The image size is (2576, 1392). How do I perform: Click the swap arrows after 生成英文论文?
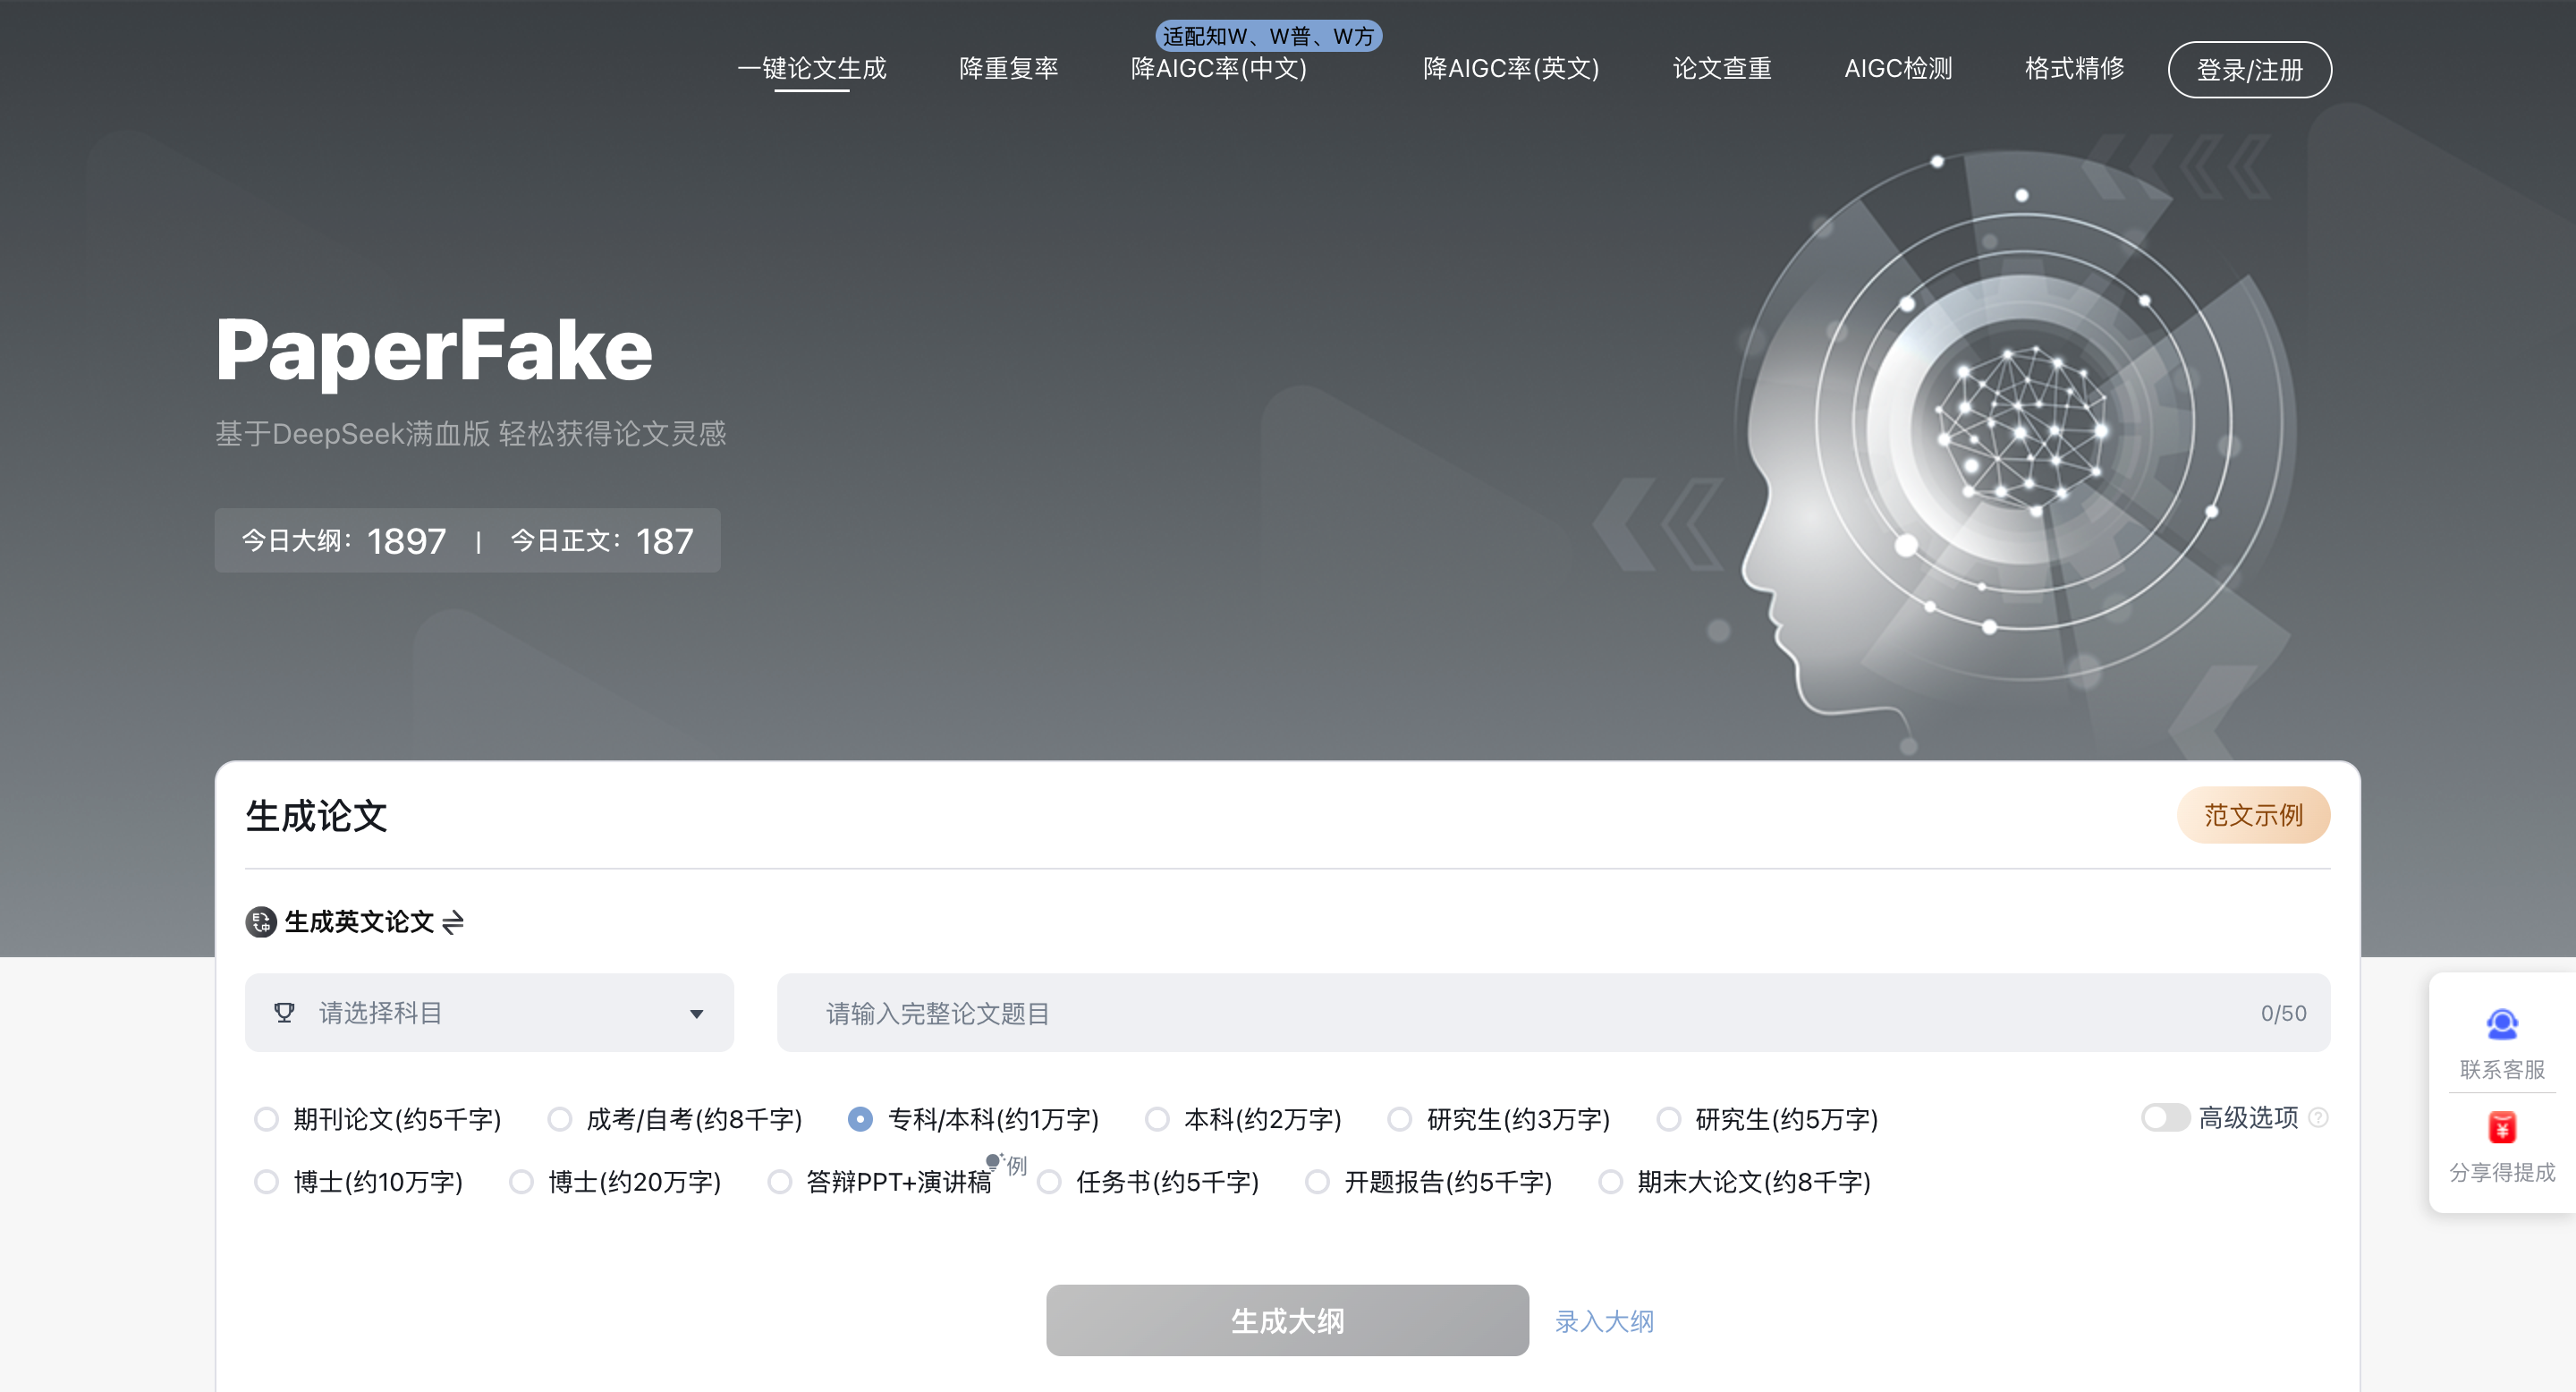[x=453, y=921]
